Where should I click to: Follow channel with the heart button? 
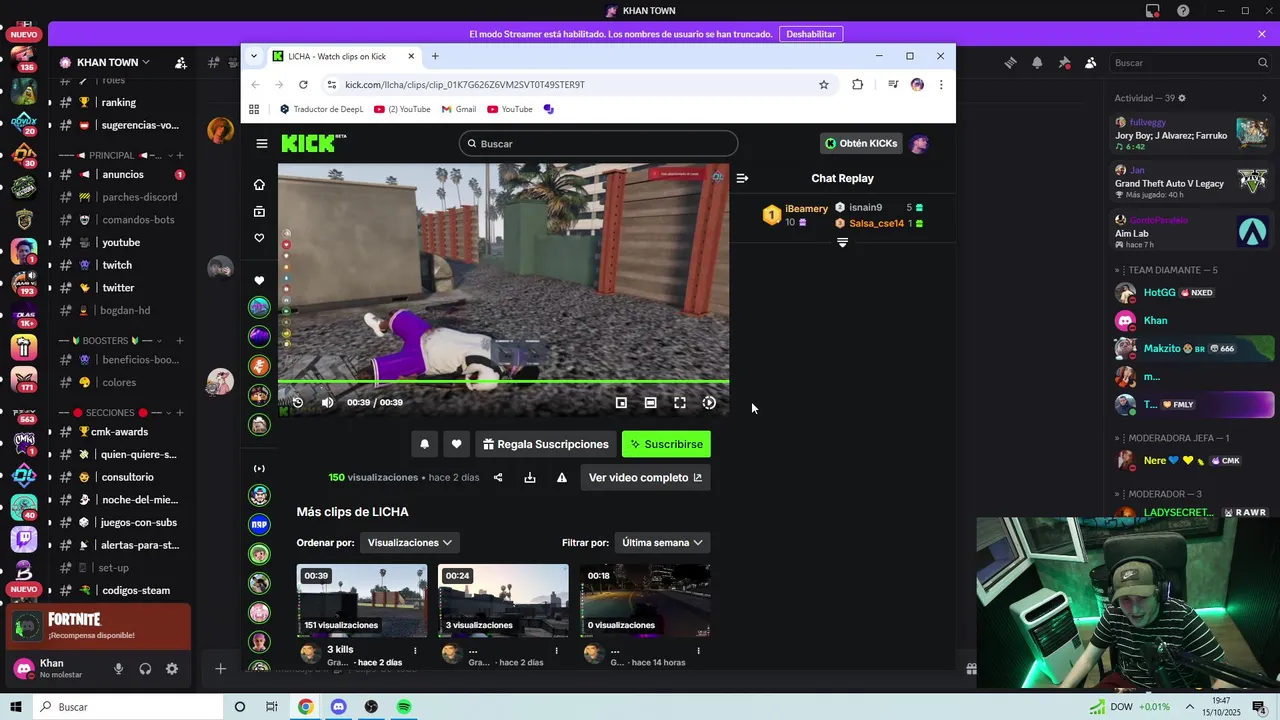tap(456, 444)
